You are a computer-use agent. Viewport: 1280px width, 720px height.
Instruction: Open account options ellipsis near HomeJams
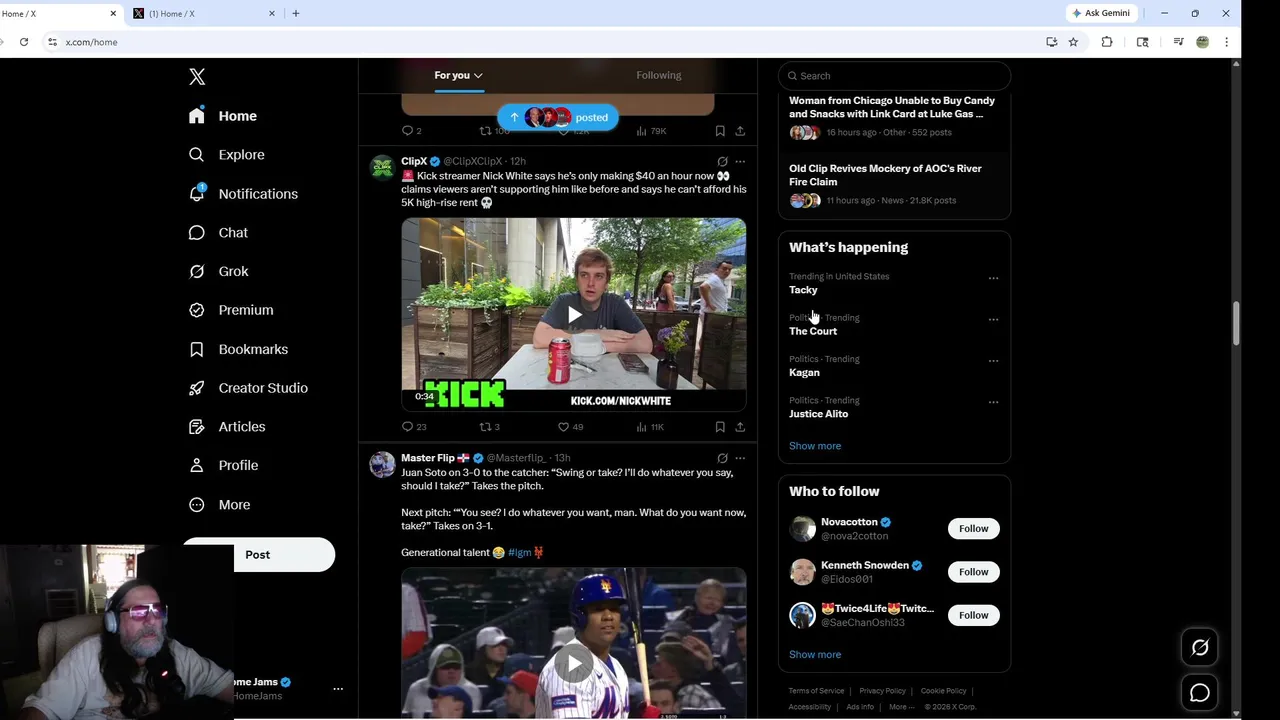tap(338, 689)
